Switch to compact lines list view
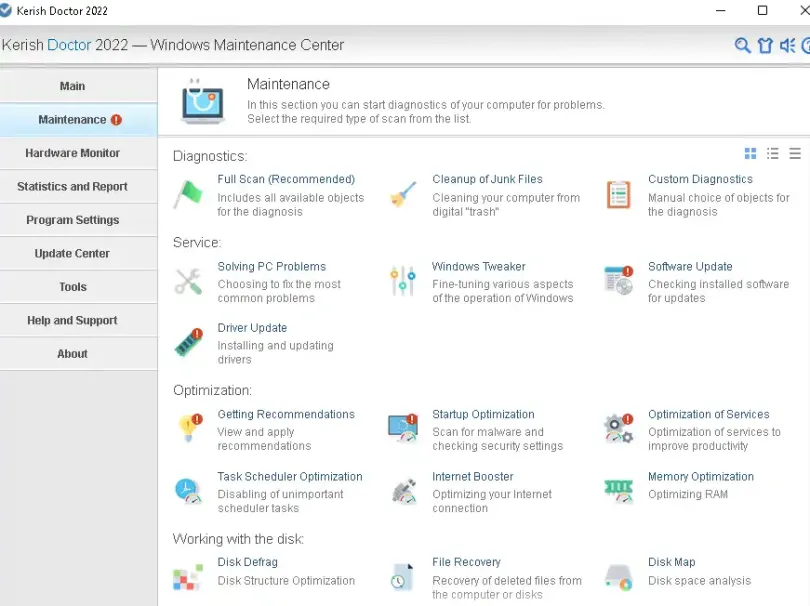810x606 pixels. 795,154
